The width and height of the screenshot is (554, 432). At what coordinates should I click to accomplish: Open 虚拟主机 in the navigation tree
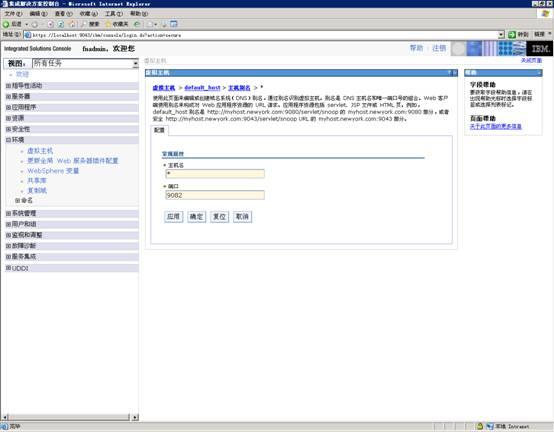[x=40, y=151]
